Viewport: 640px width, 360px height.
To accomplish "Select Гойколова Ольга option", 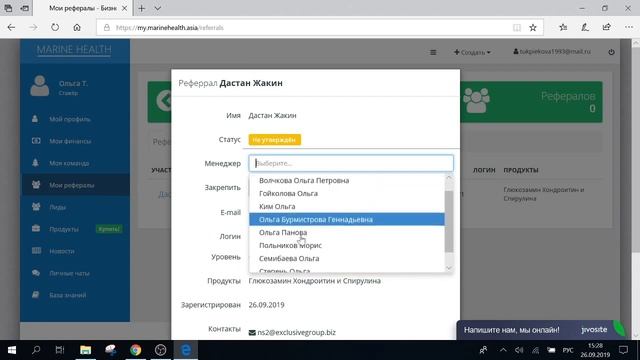I will (347, 193).
